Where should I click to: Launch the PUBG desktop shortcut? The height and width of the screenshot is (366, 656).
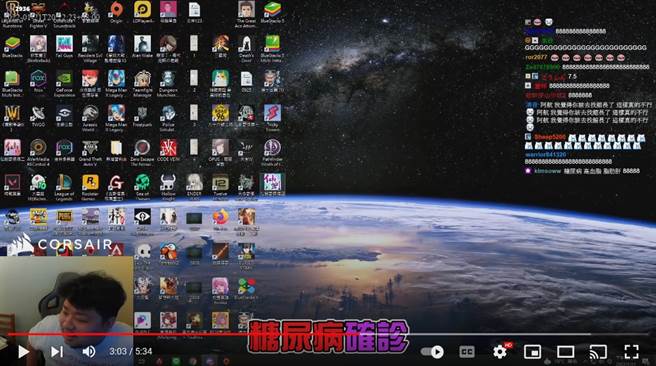point(64,220)
